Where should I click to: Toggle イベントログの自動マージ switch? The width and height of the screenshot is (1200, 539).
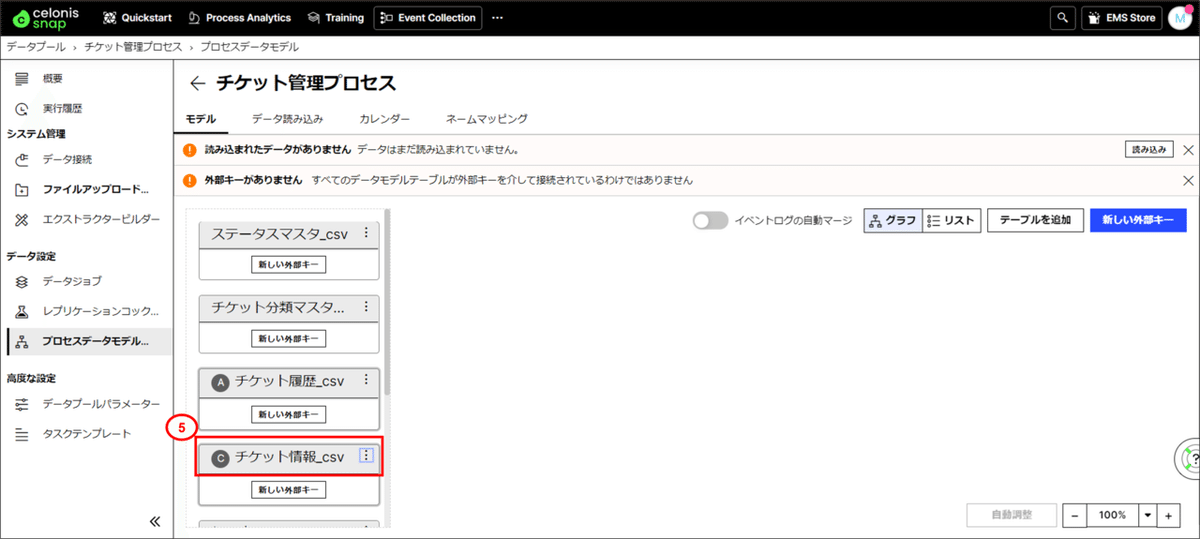point(710,221)
